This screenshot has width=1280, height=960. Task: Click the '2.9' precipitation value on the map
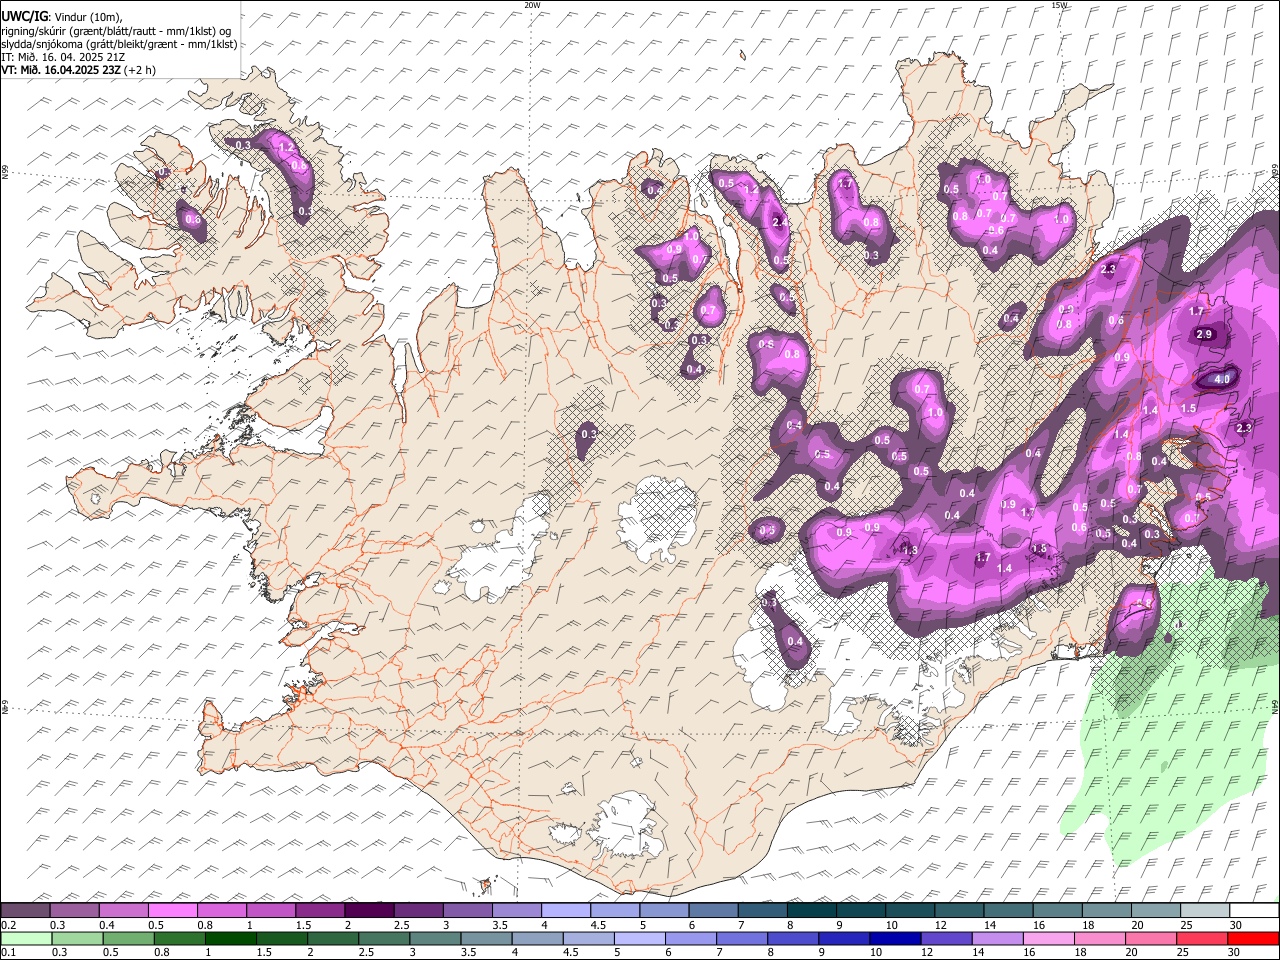[x=1204, y=335]
